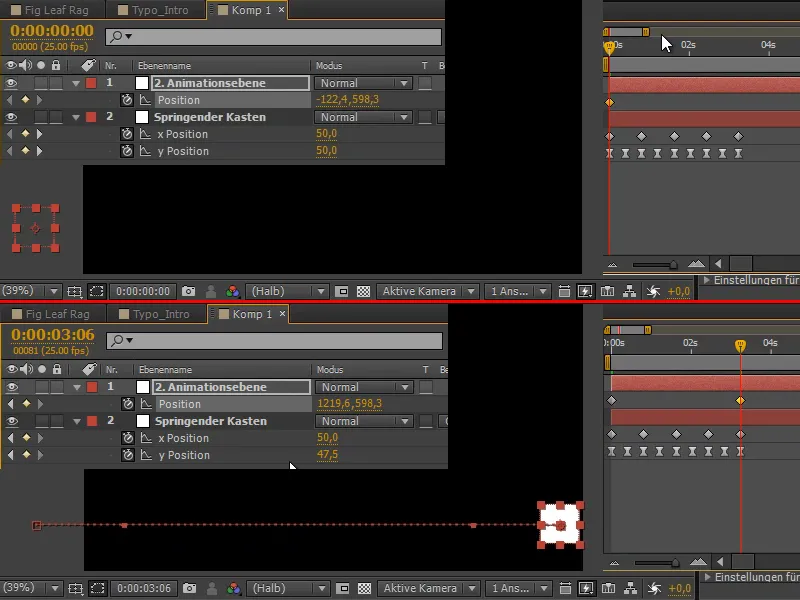Viewport: 800px width, 600px height.
Task: Switch to Typo_Intro tab above 0:00:03:06 timecode
Action: pos(154,314)
